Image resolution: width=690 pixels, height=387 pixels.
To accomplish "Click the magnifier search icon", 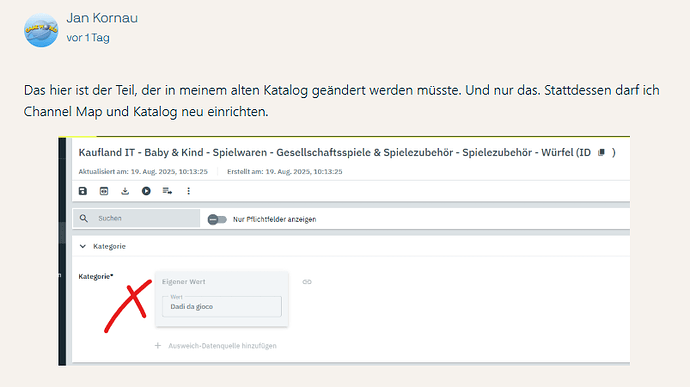I will [x=84, y=218].
